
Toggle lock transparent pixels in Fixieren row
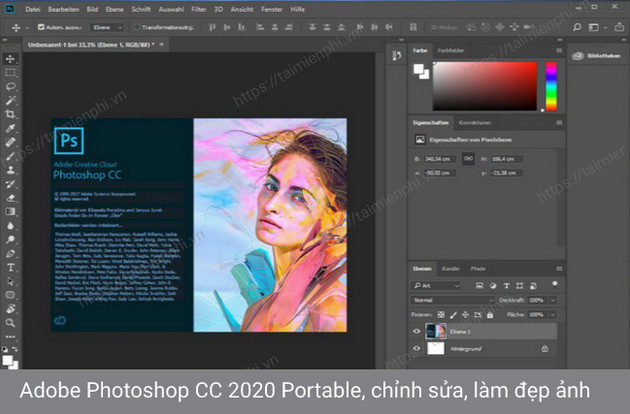coord(441,315)
